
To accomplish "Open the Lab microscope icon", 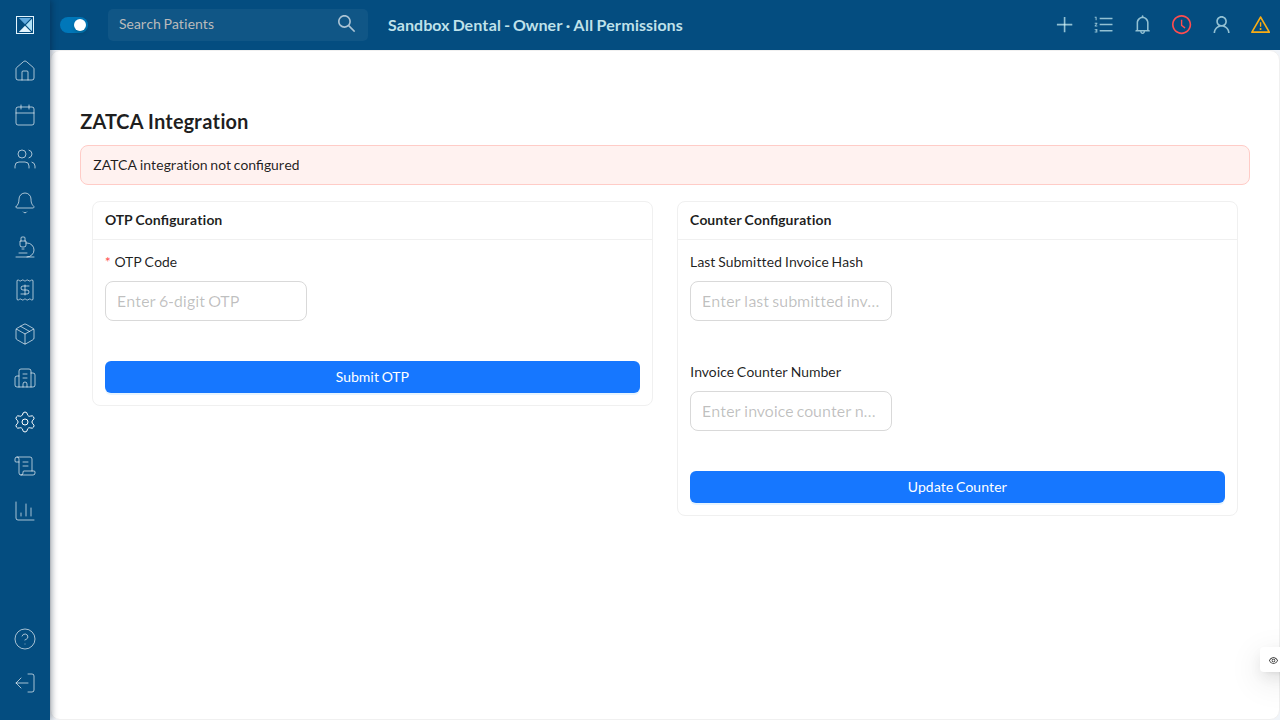I will tap(25, 246).
